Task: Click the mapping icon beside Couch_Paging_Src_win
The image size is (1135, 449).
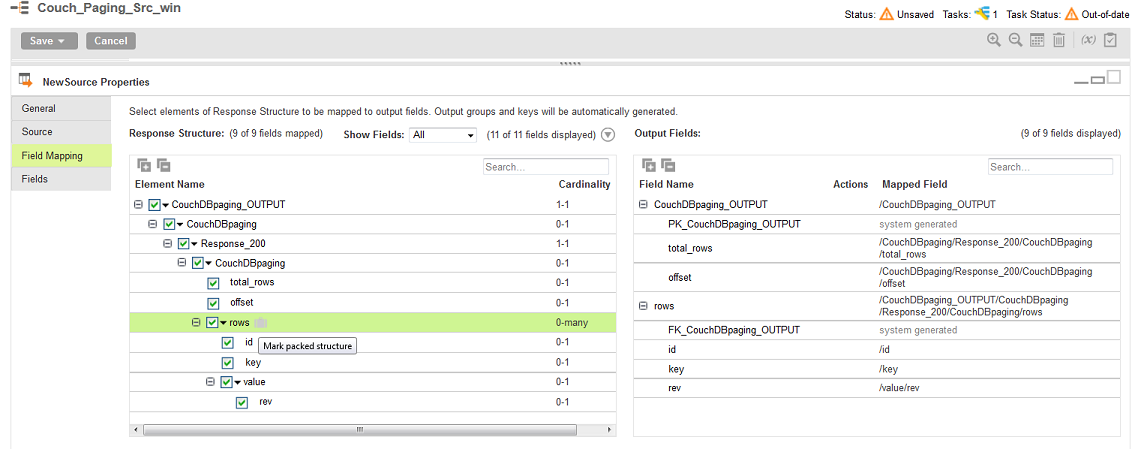Action: click(x=20, y=9)
